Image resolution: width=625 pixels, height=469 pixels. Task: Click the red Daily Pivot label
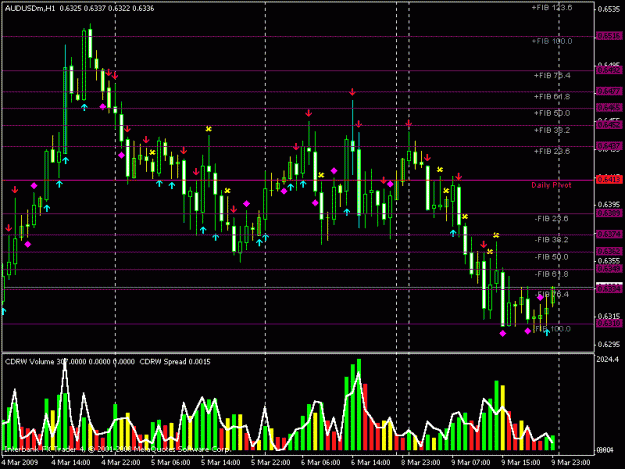[551, 185]
